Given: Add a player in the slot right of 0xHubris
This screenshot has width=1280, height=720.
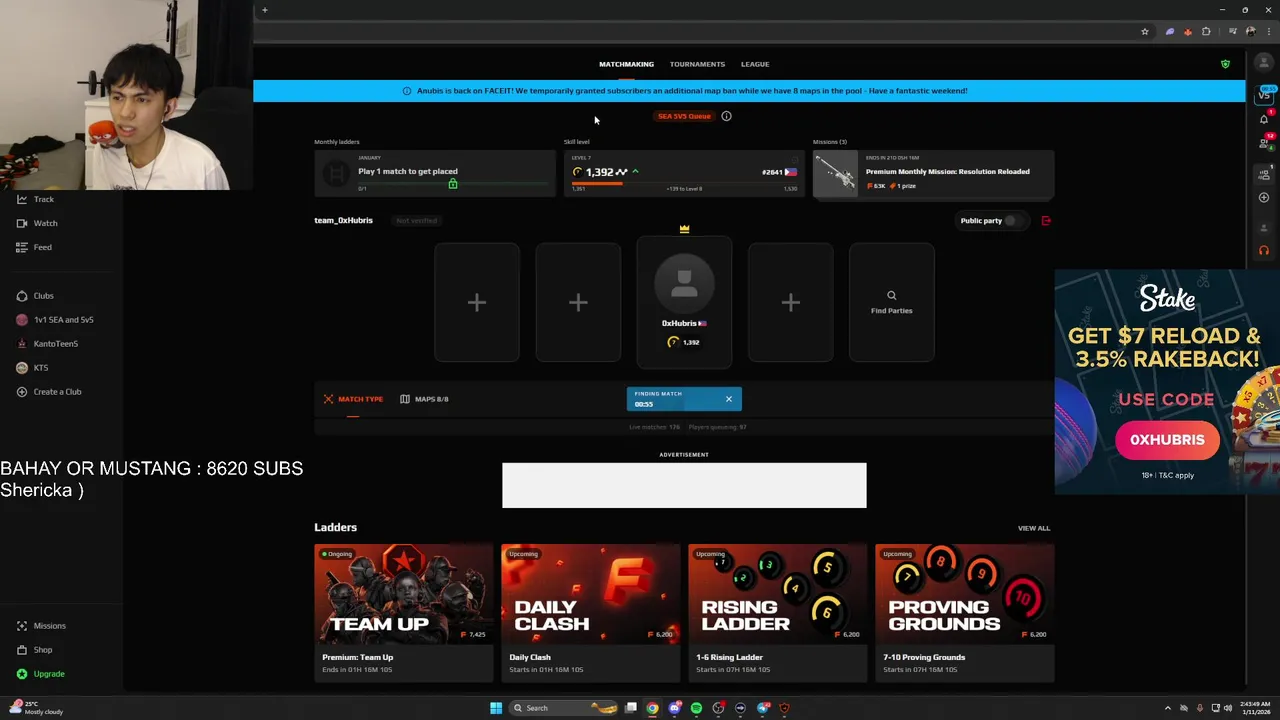Looking at the screenshot, I should pos(790,302).
